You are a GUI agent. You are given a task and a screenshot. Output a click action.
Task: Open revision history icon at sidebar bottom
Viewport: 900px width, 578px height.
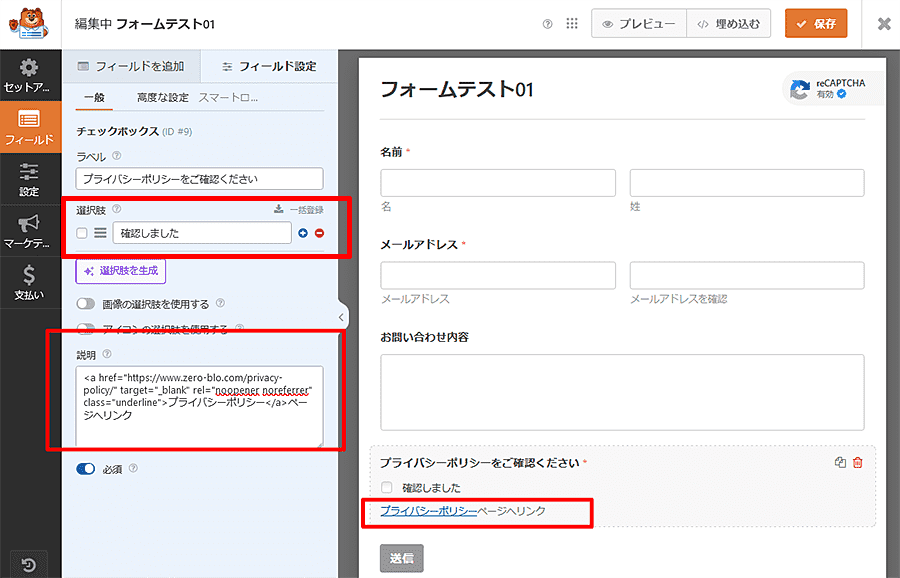(x=29, y=565)
